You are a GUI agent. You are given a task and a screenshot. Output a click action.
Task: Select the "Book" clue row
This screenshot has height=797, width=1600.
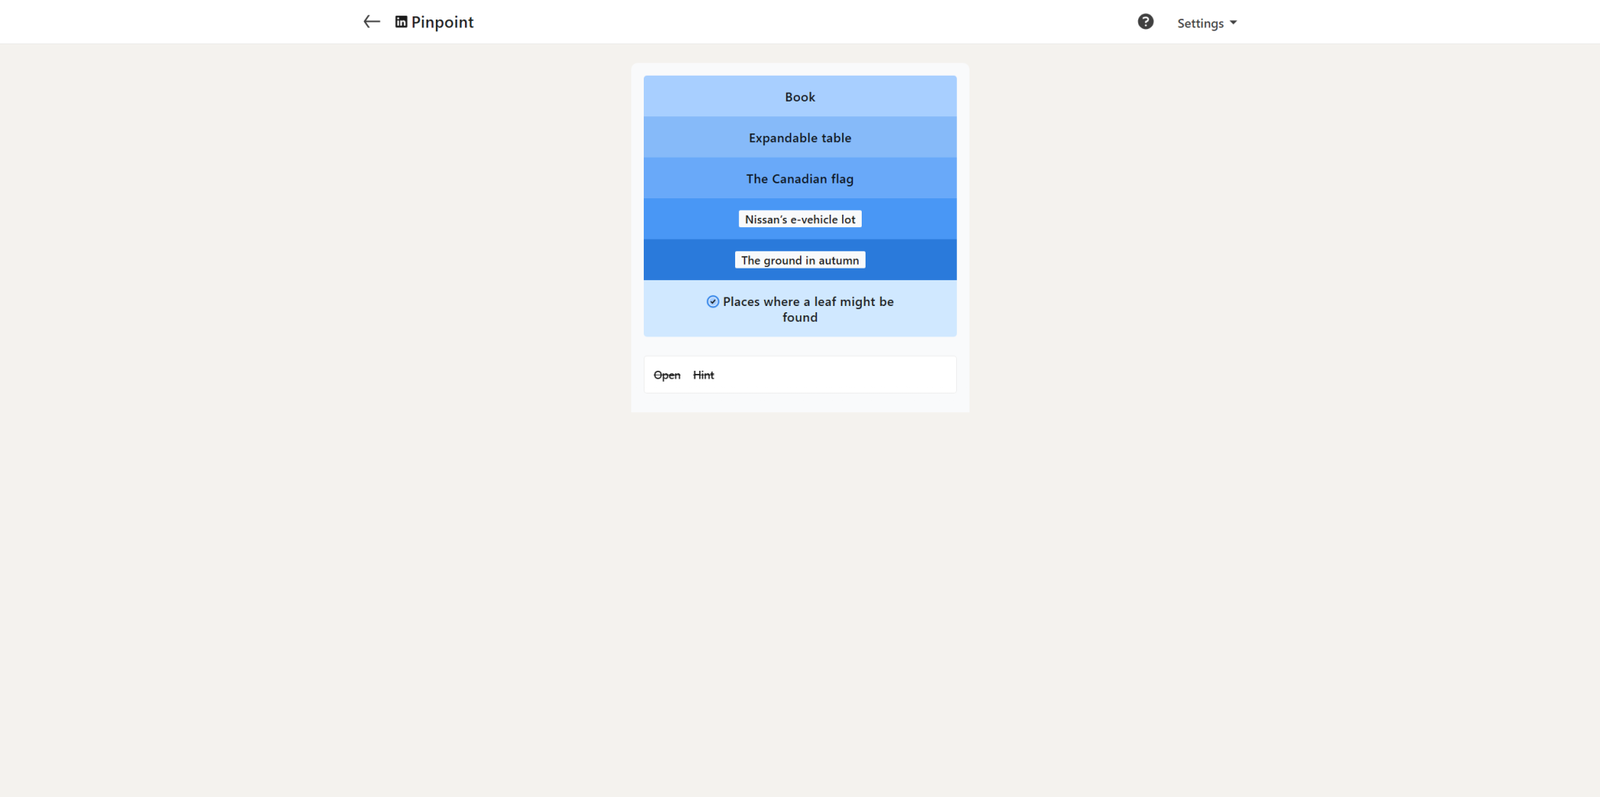point(799,97)
